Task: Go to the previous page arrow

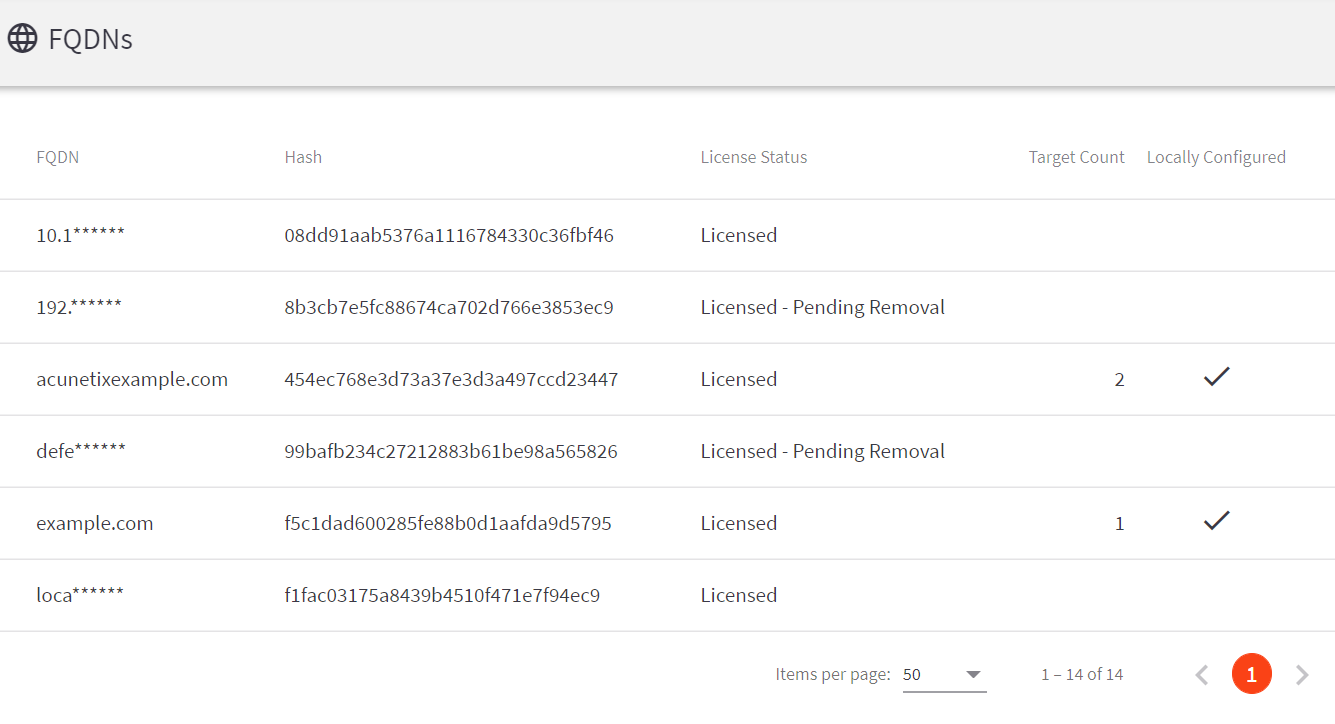Action: [x=1202, y=675]
